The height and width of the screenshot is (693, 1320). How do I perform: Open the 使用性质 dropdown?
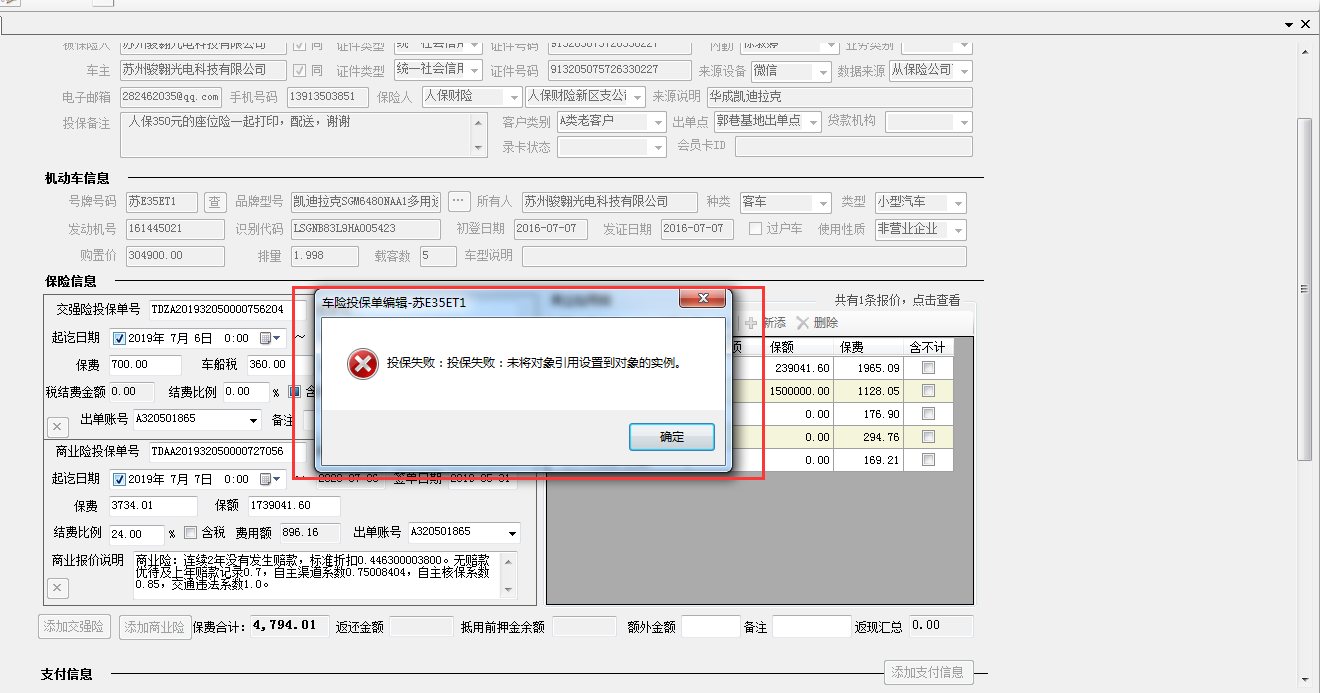[958, 230]
